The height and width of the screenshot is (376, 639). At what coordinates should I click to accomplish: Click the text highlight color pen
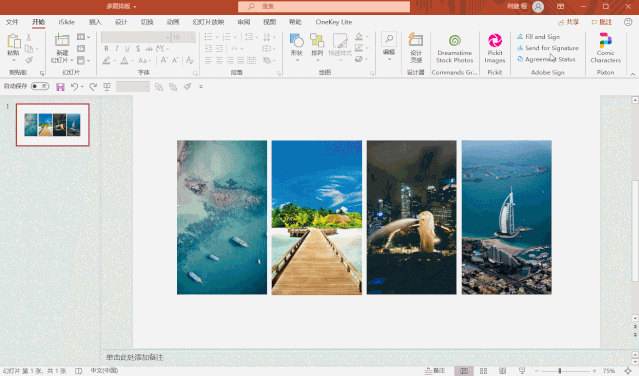(x=106, y=60)
